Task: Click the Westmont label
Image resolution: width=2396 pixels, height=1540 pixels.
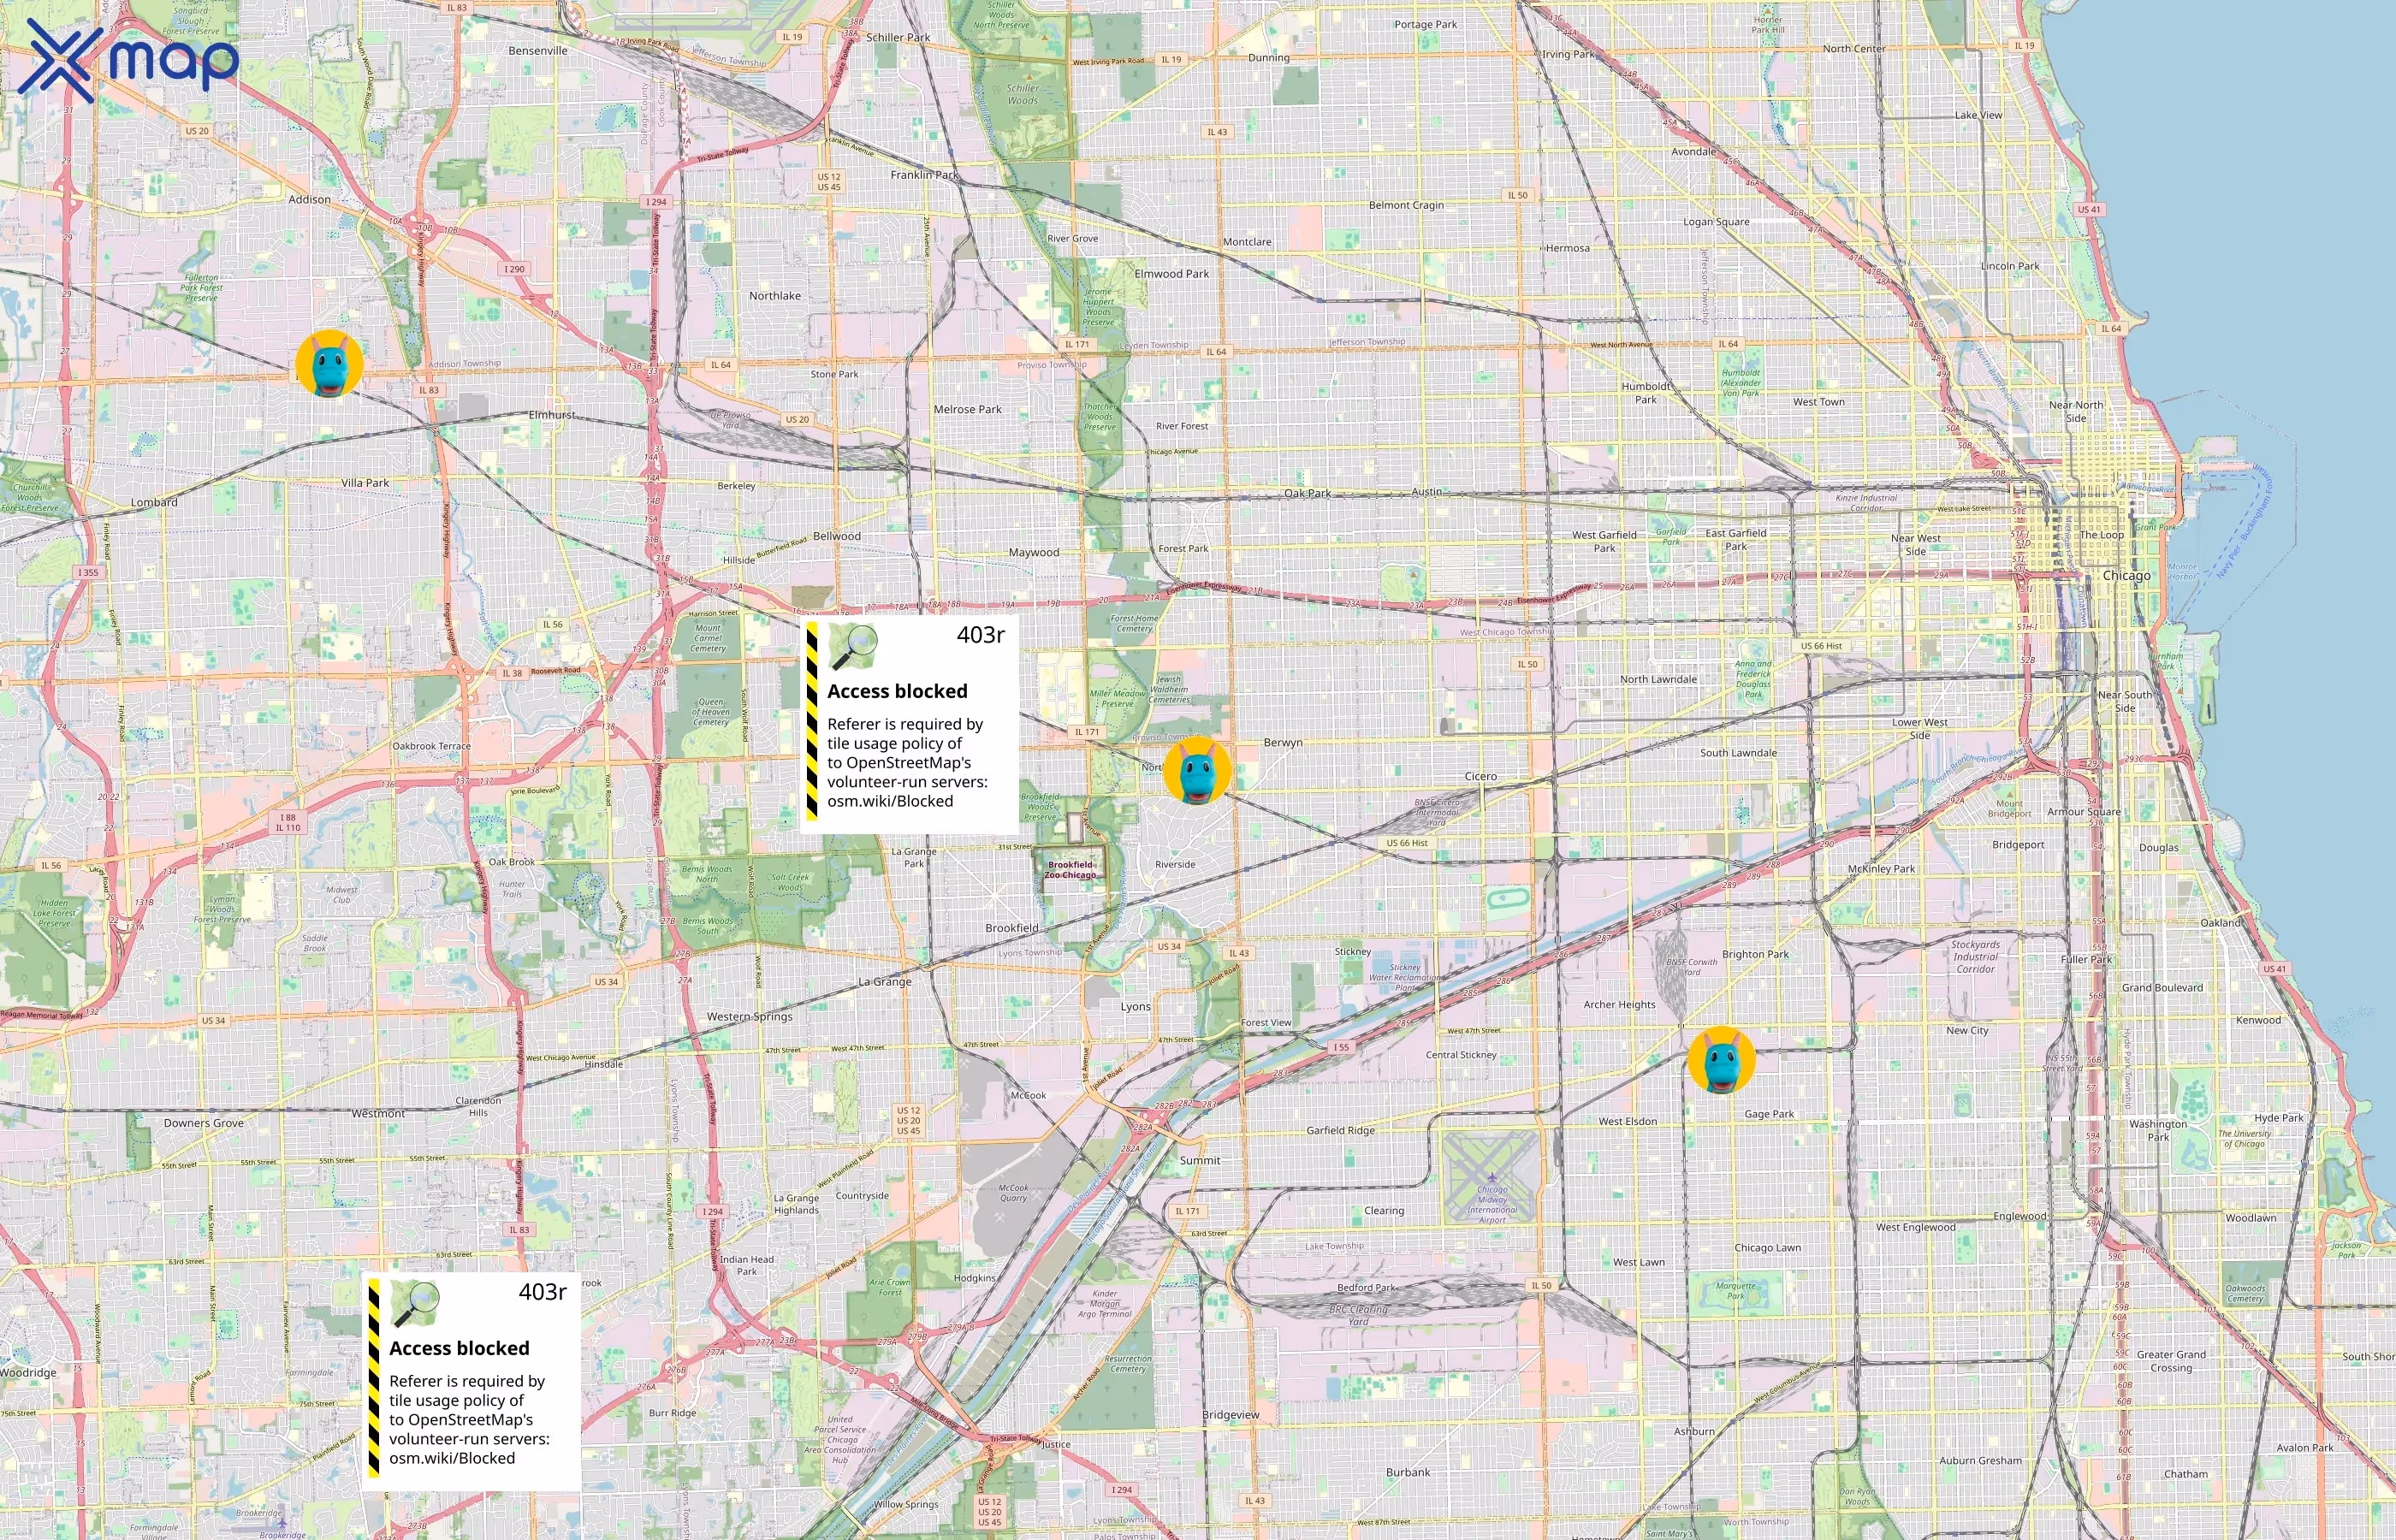Action: 378,1113
